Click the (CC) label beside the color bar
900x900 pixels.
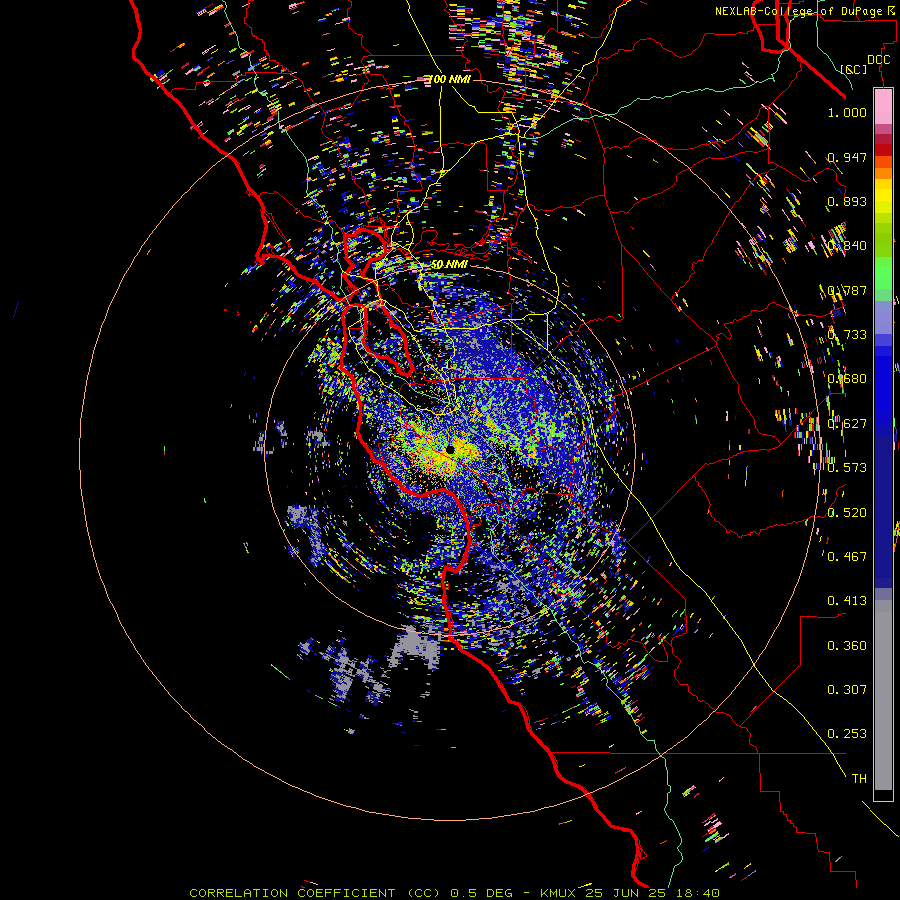pos(854,69)
